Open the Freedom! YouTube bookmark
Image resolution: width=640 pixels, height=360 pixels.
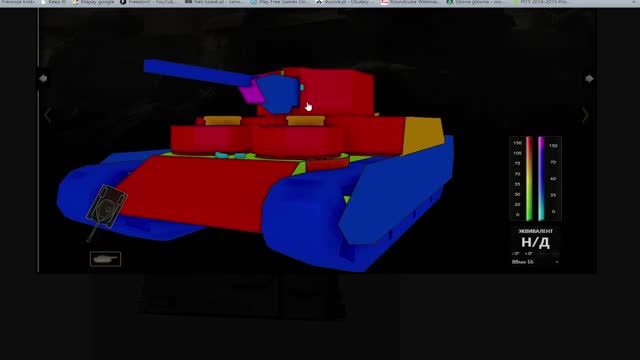pos(148,2)
